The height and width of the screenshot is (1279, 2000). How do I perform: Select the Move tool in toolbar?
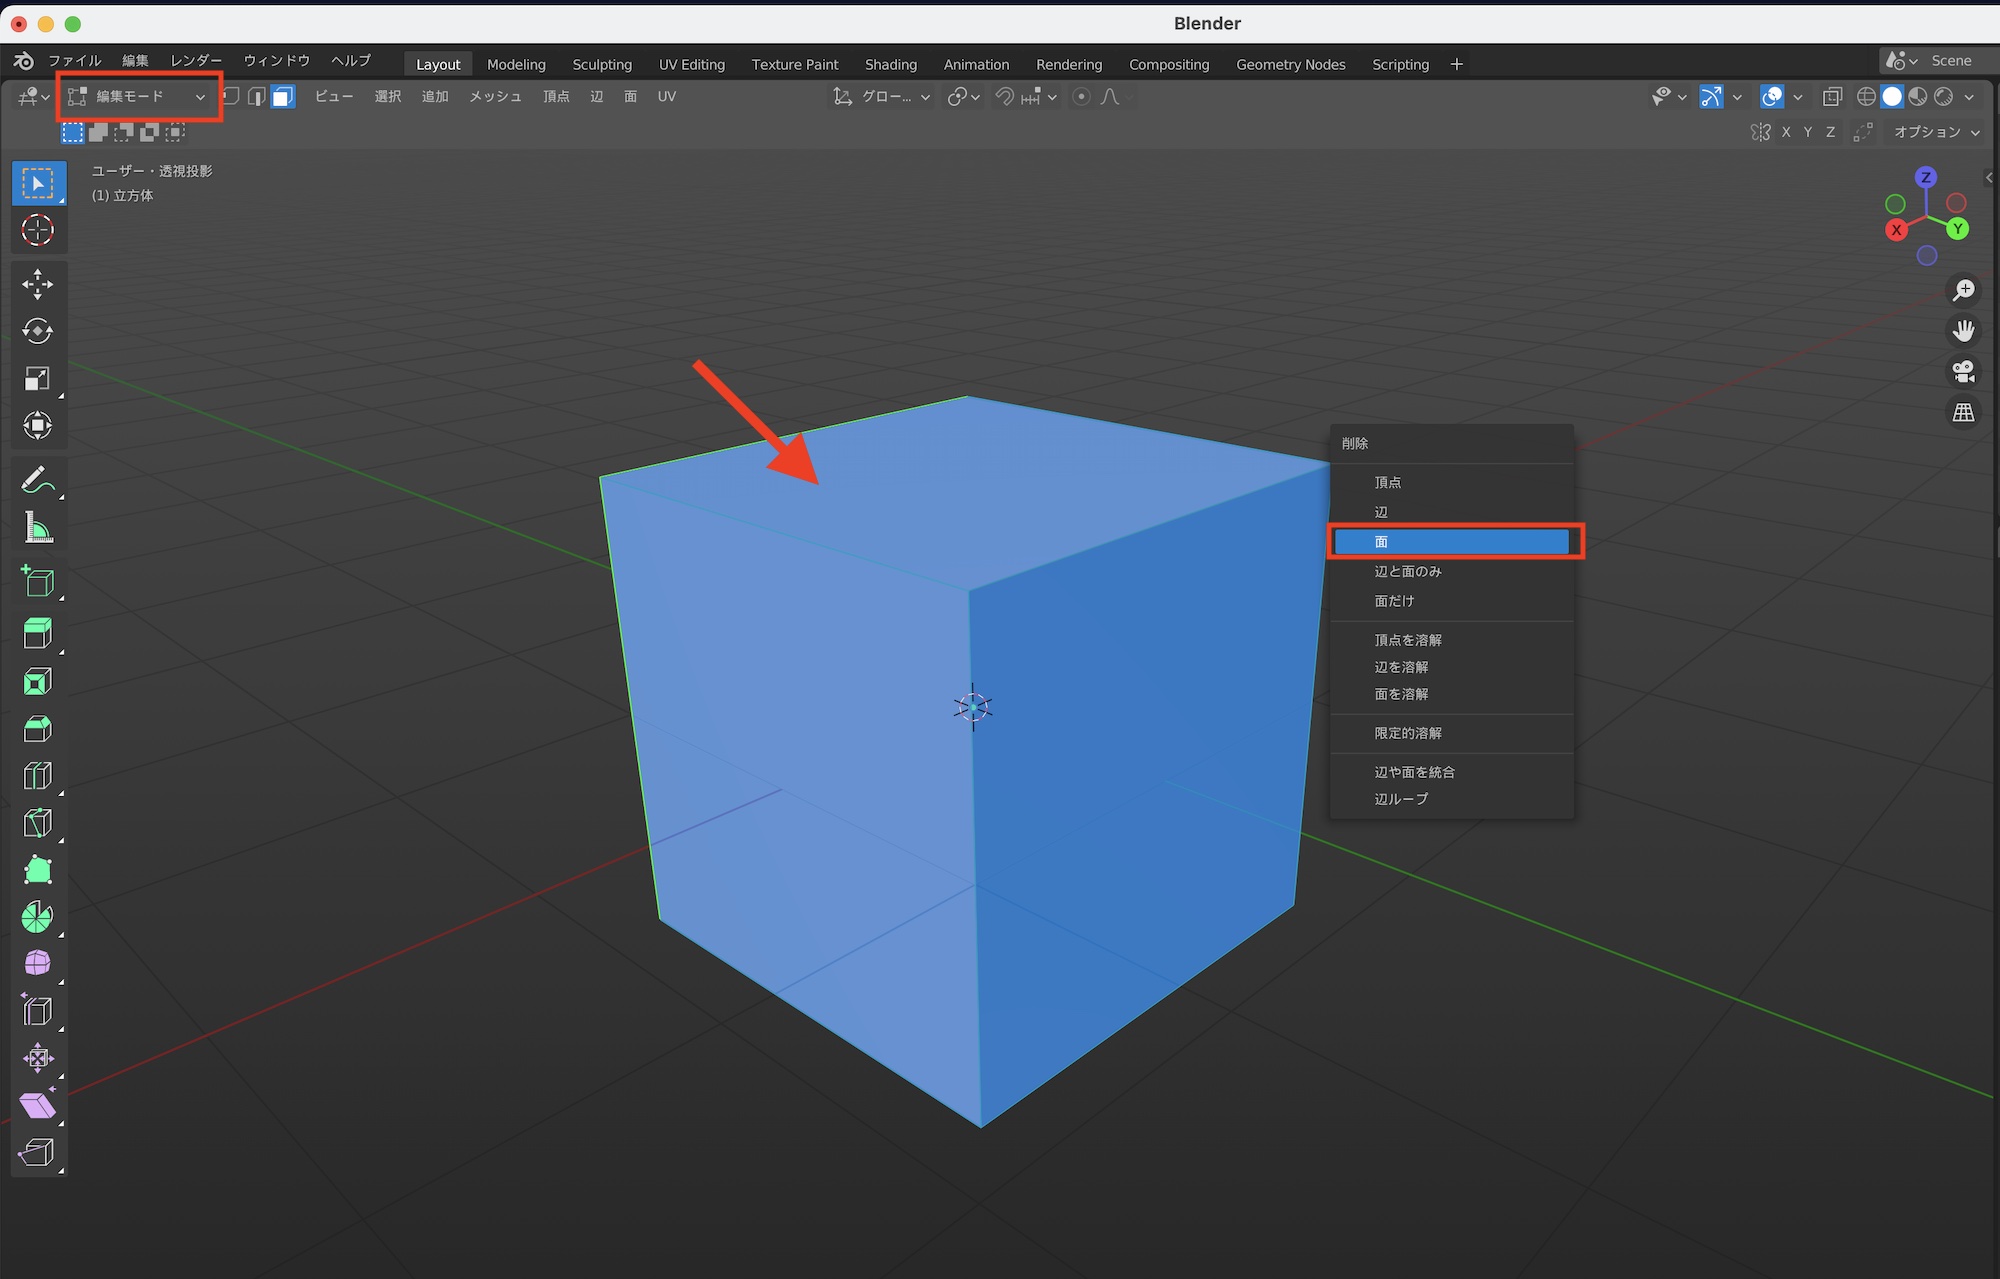(37, 284)
